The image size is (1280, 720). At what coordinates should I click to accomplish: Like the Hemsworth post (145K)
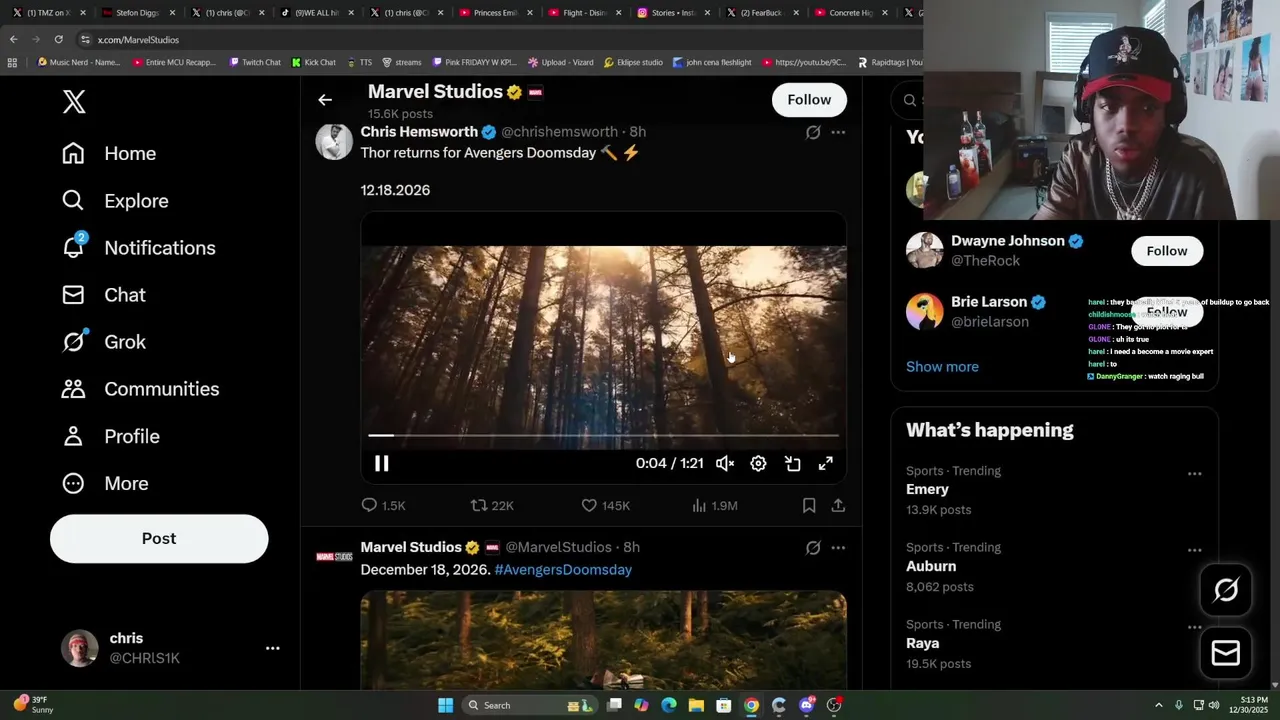point(606,505)
